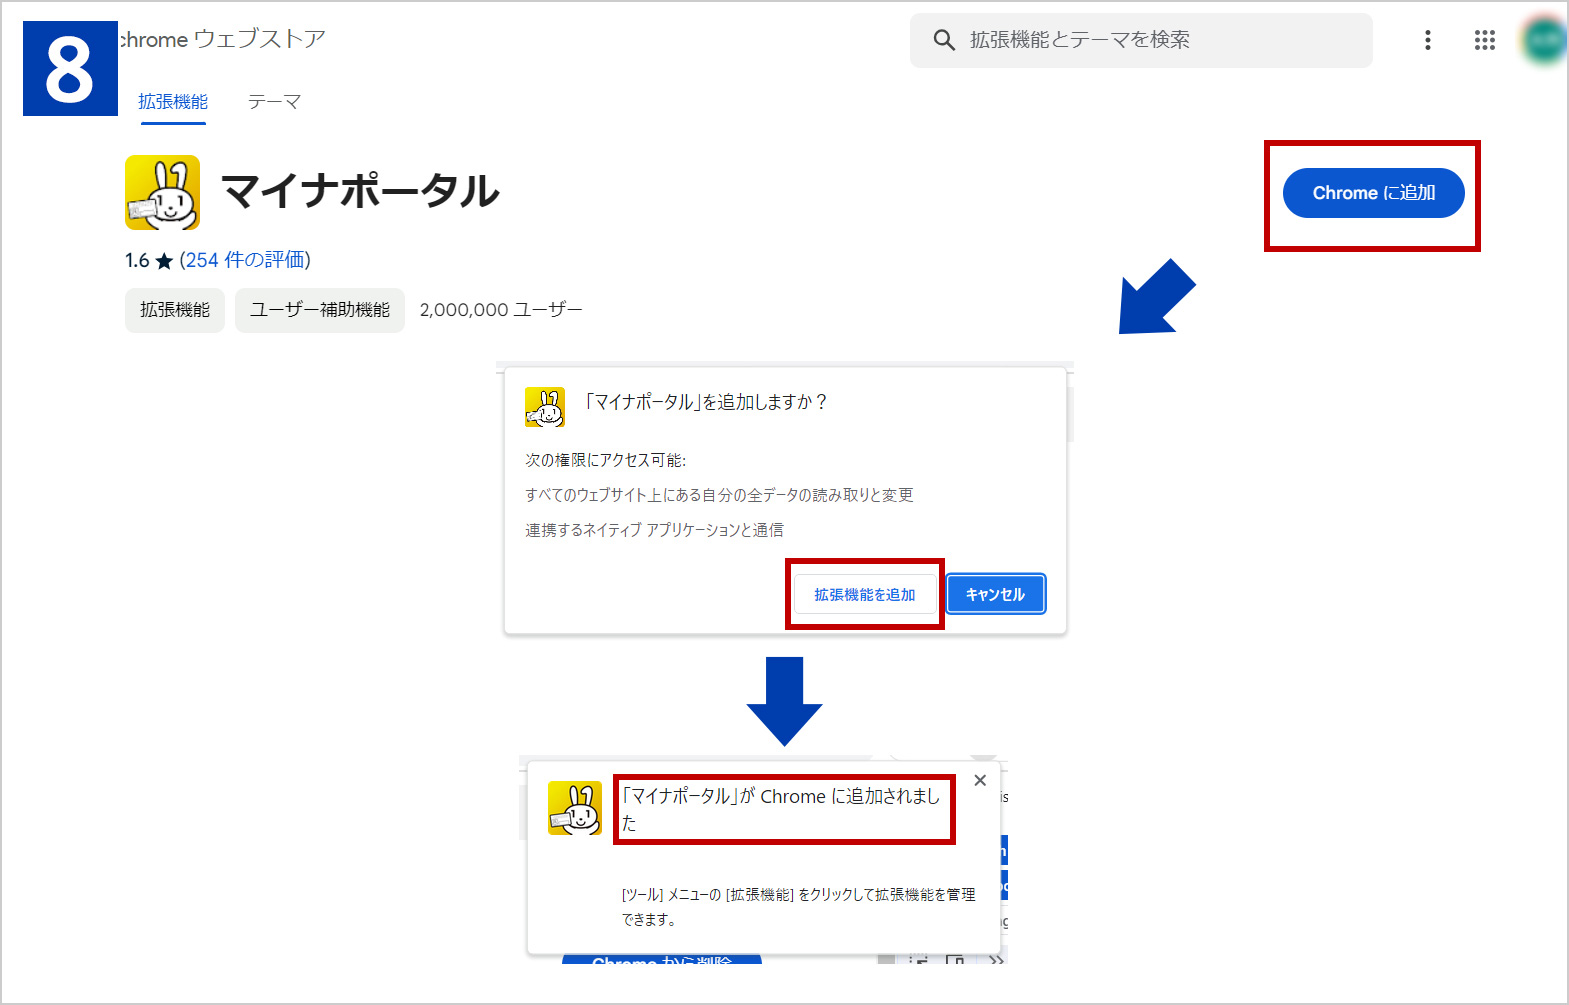Open the three-dot more options menu
The image size is (1569, 1005).
point(1427,40)
